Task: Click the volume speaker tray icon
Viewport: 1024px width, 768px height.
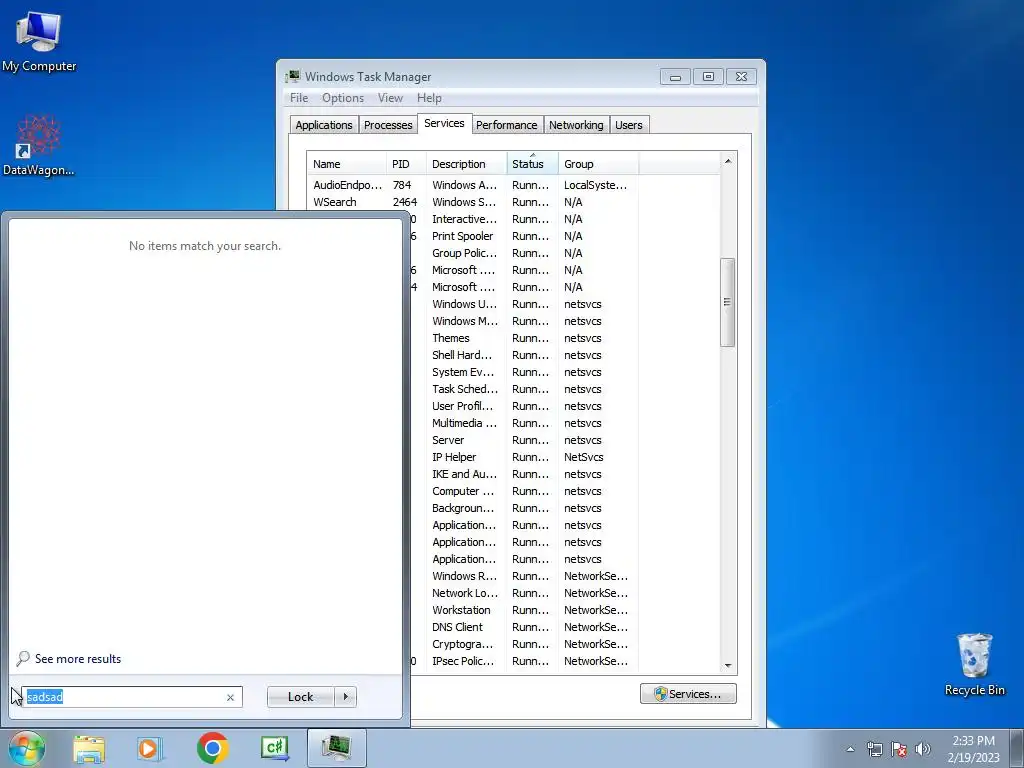Action: tap(923, 749)
